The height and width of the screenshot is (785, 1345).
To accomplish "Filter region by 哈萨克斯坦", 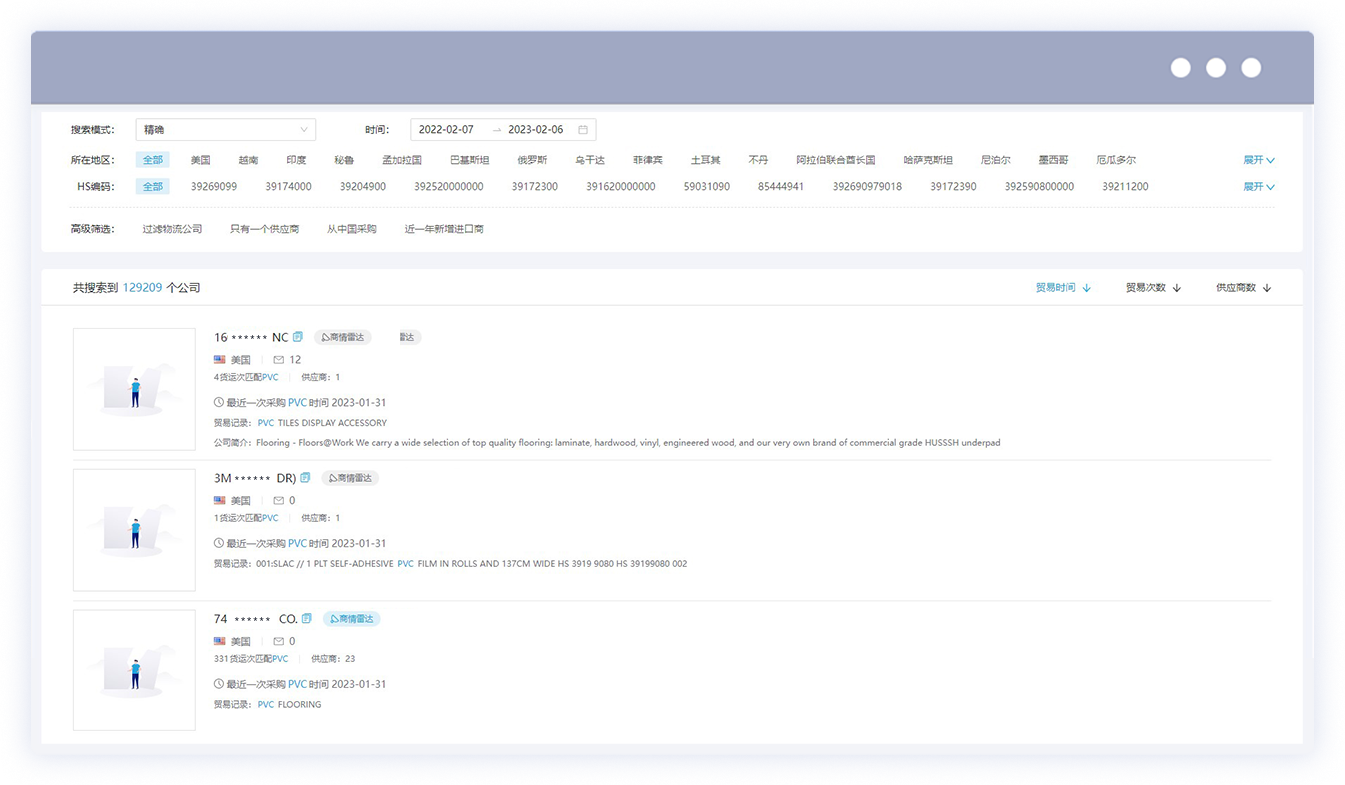I will tap(928, 159).
